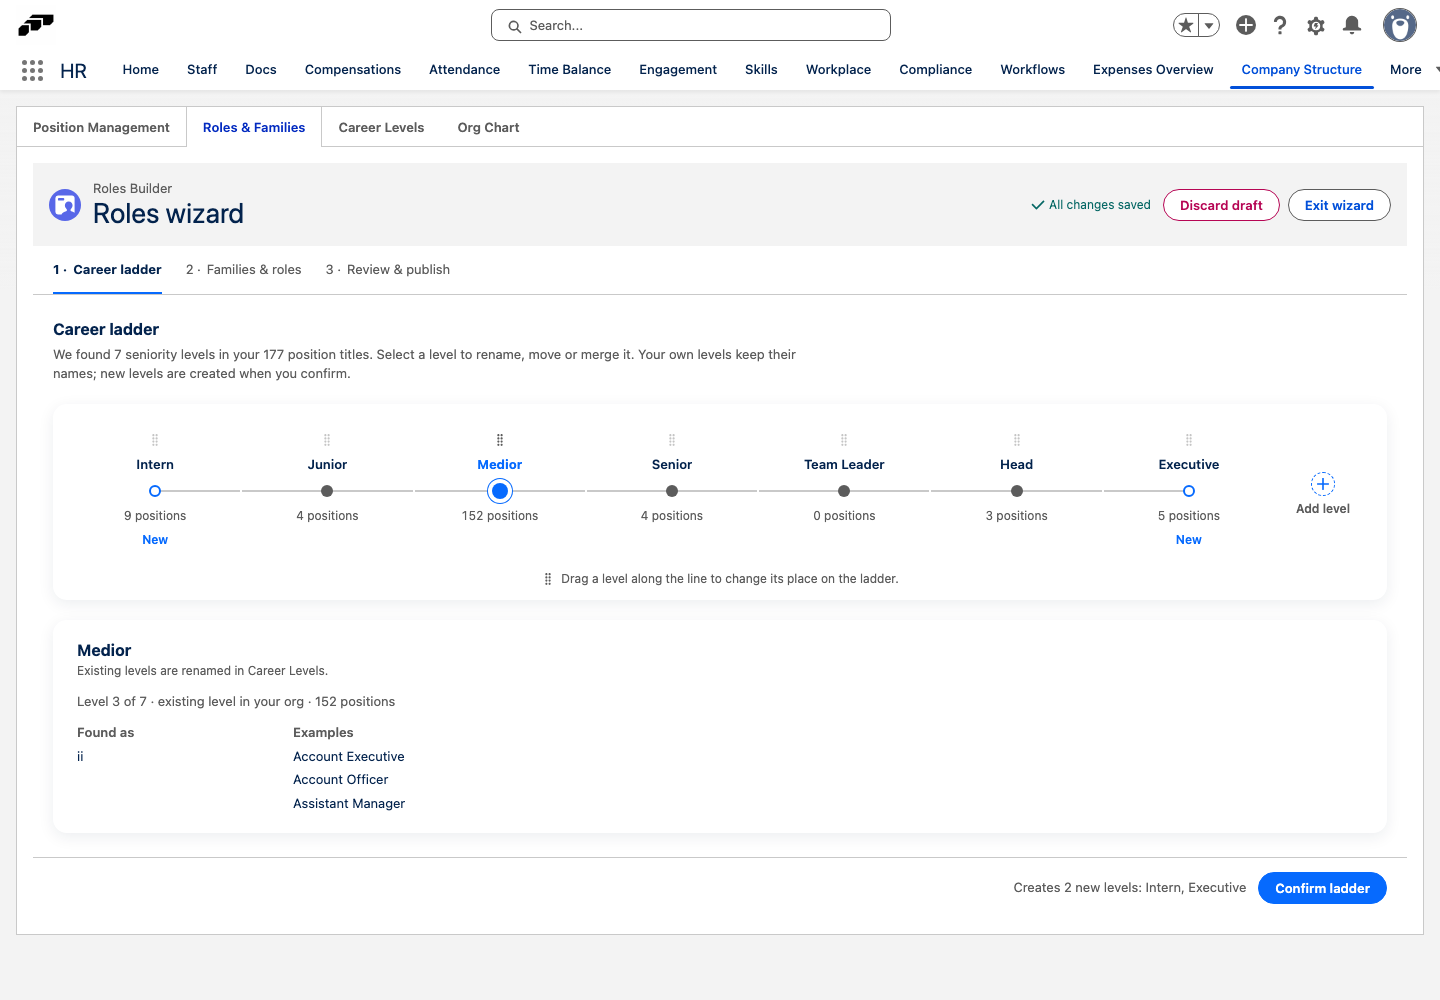The image size is (1440, 1000).
Task: Switch to the Career Levels tab
Action: pyautogui.click(x=381, y=128)
